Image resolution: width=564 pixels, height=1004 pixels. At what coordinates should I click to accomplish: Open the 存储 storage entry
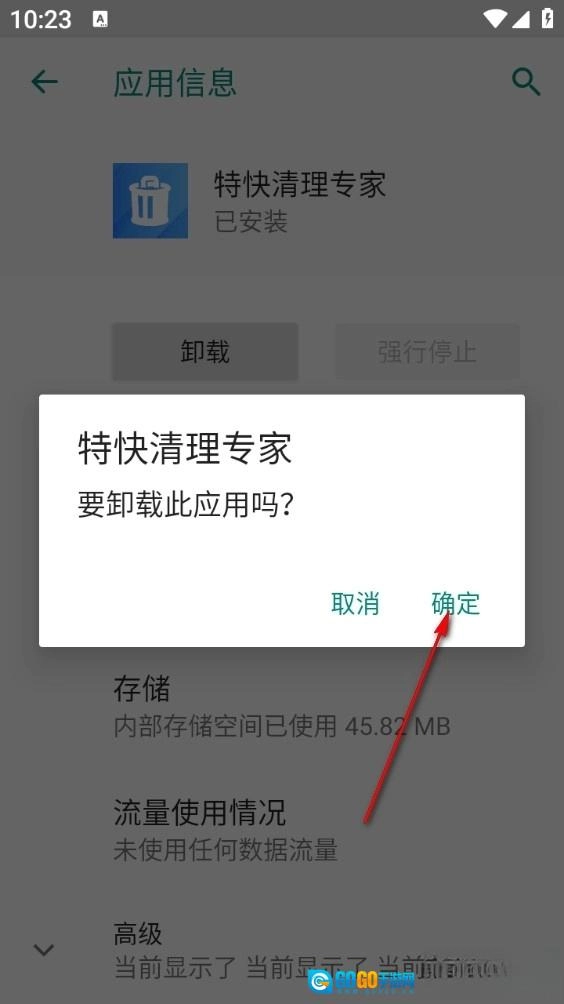tap(282, 707)
